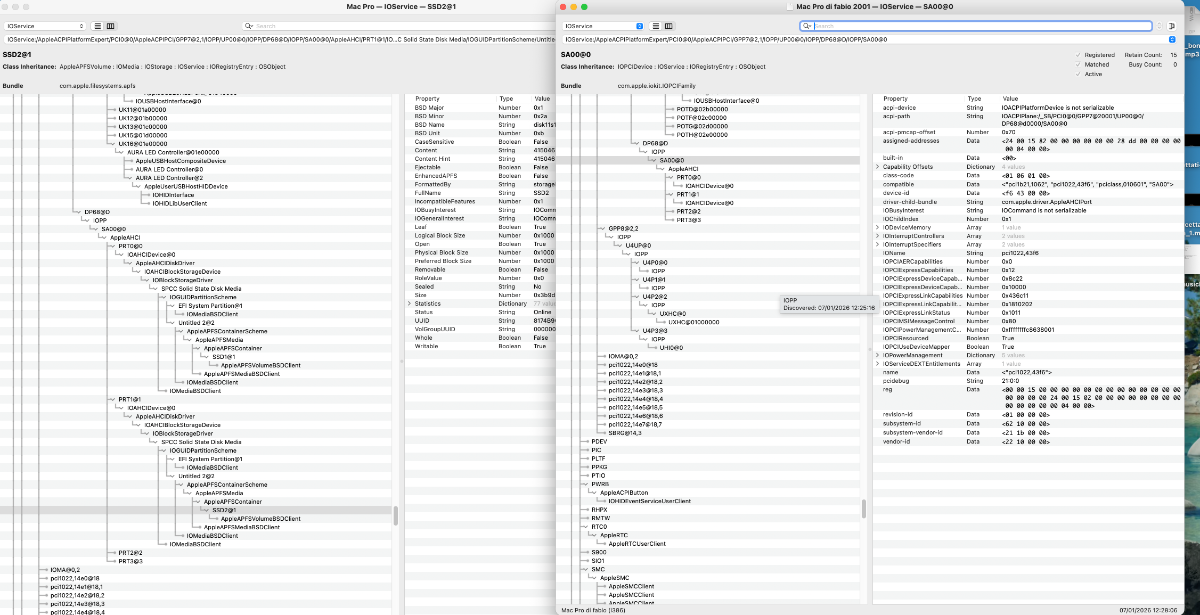1200x615 pixels.
Task: Click the right window tree scrollbar thumb
Action: (x=864, y=508)
